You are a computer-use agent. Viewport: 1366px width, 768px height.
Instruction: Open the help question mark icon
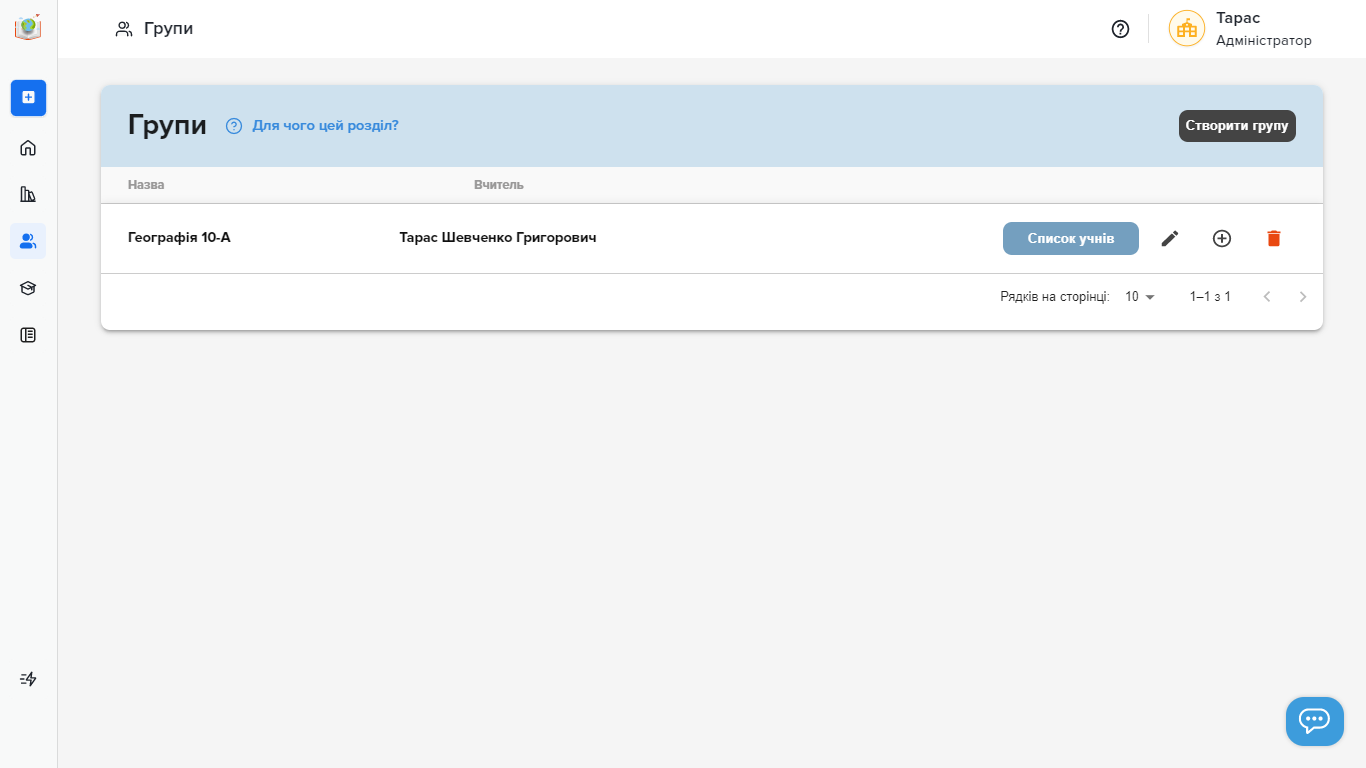tap(1120, 29)
